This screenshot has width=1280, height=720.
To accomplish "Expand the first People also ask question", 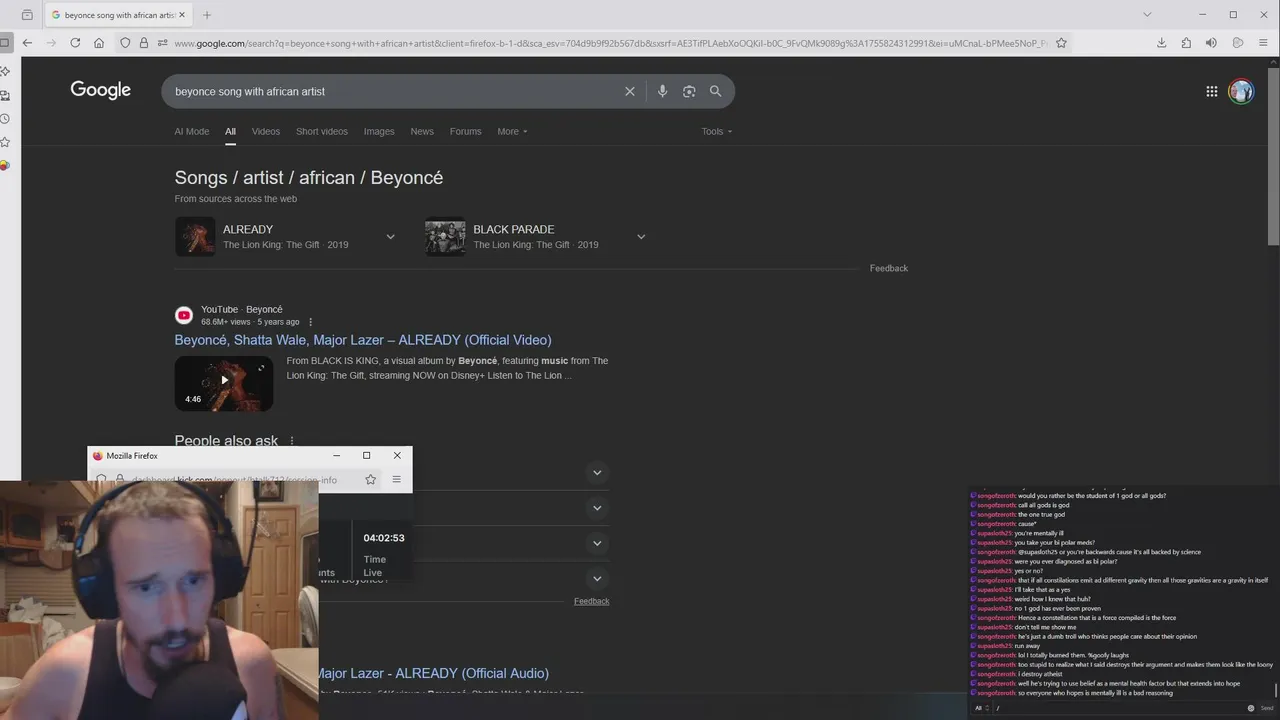I will click(597, 472).
